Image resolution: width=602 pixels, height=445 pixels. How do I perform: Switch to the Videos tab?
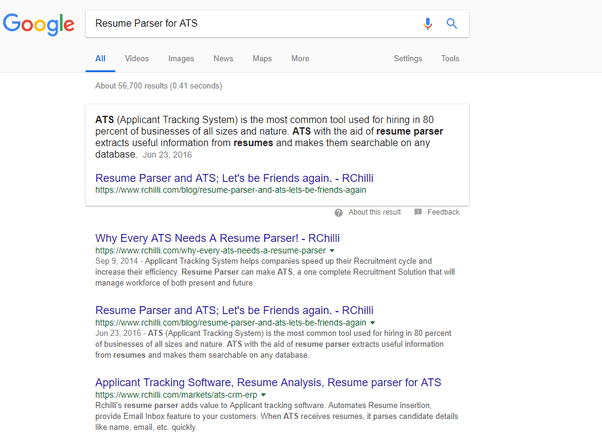pyautogui.click(x=137, y=58)
